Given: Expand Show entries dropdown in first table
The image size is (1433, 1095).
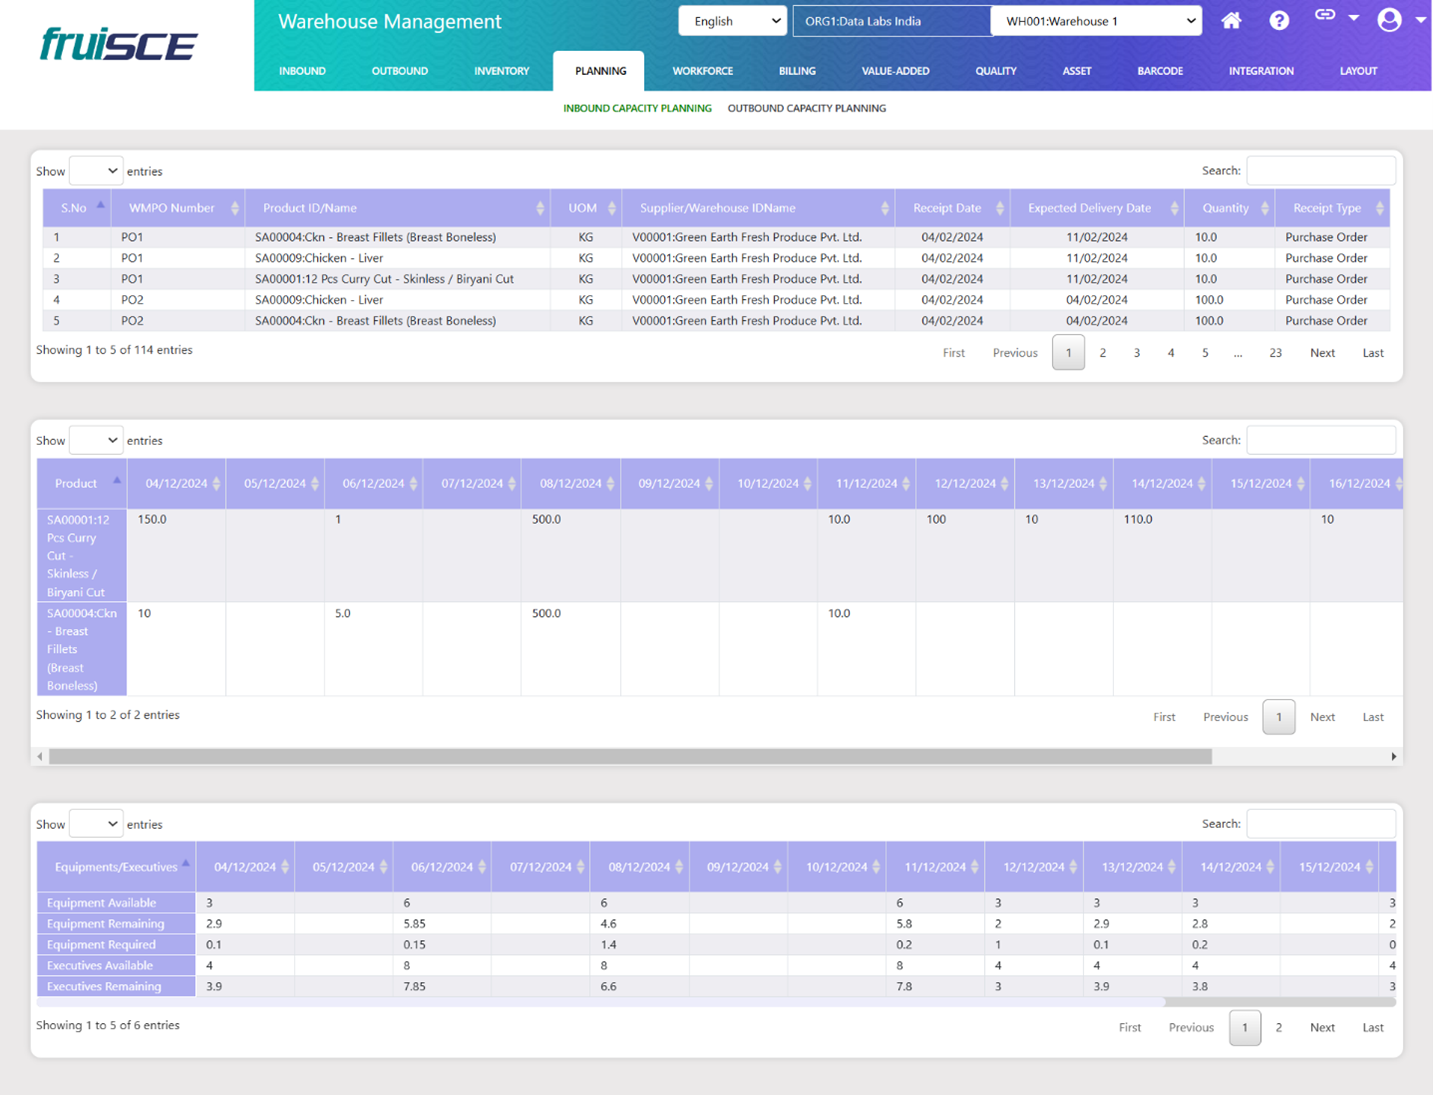Looking at the screenshot, I should coord(96,171).
